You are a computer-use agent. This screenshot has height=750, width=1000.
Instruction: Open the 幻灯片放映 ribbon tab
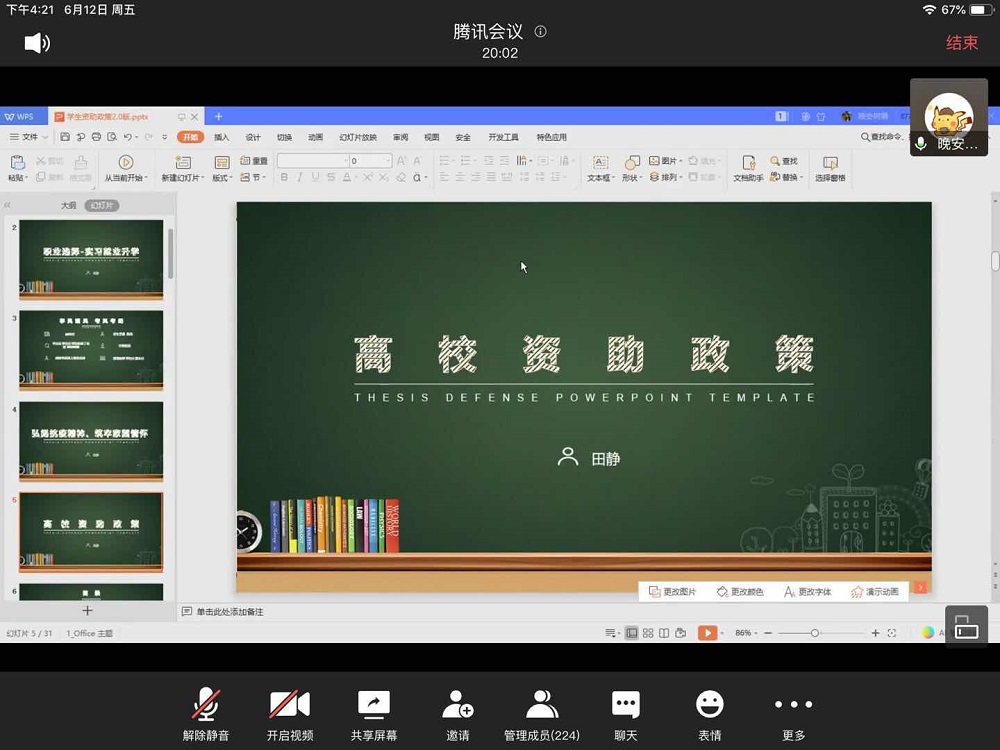coord(358,137)
